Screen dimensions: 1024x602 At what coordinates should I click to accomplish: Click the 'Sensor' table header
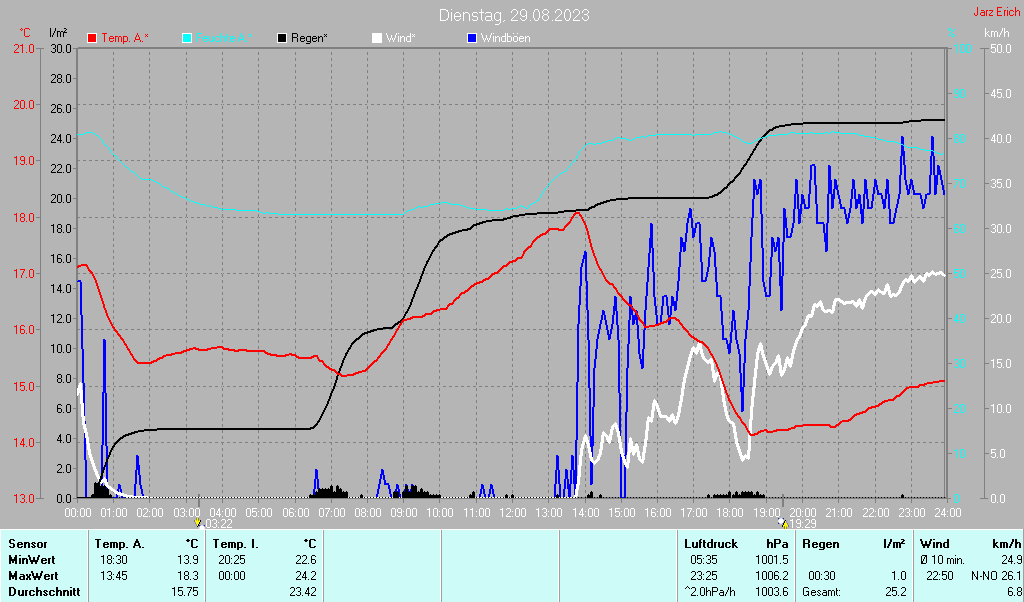28,544
